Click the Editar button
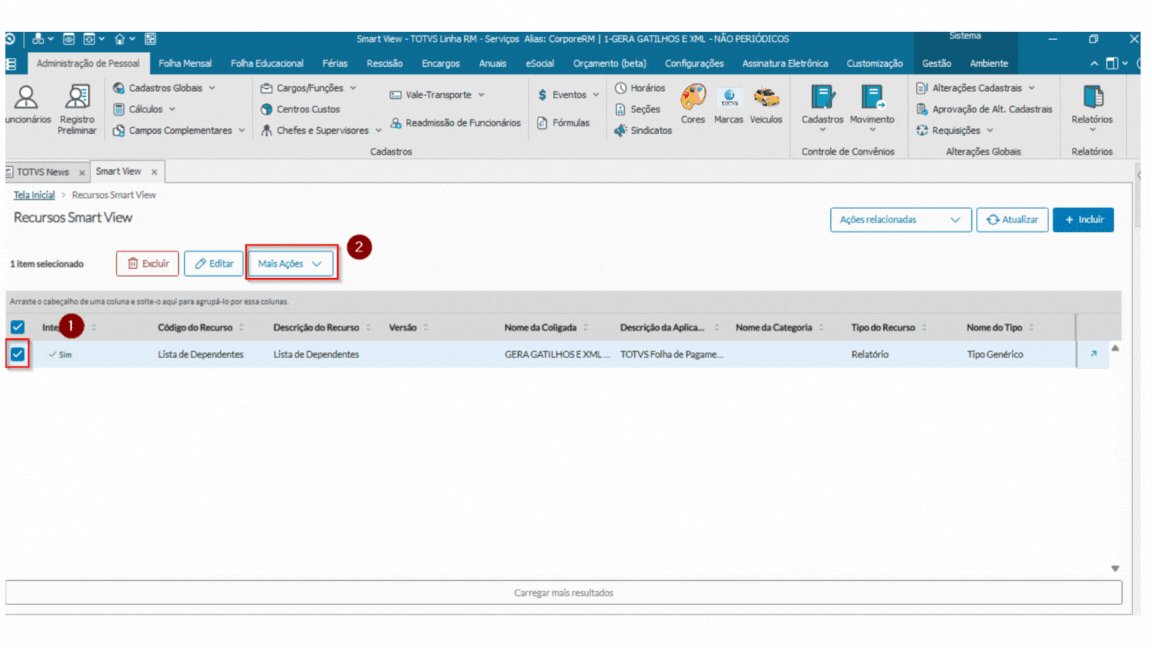 click(214, 264)
